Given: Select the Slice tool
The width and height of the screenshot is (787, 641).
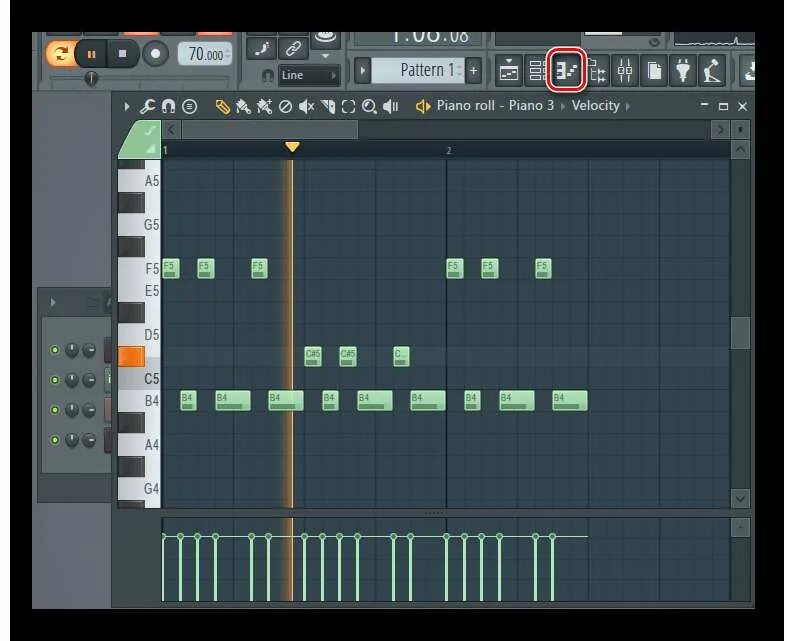Looking at the screenshot, I should [327, 106].
